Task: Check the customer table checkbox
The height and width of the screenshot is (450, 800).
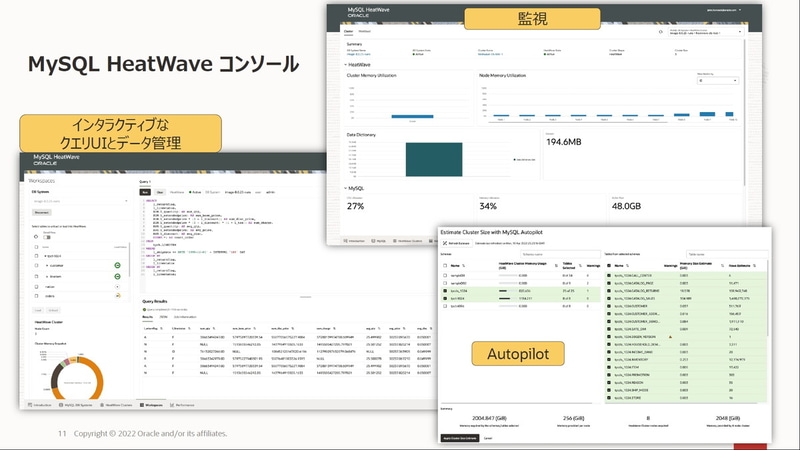Action: tap(36, 265)
